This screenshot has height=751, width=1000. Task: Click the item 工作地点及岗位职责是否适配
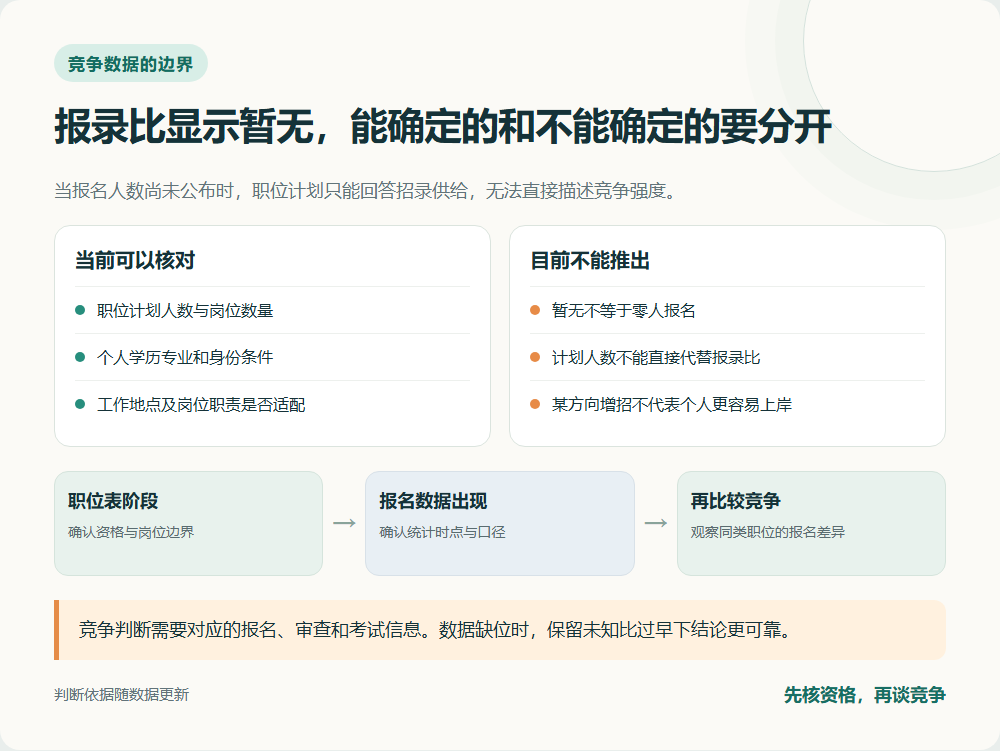pos(201,404)
